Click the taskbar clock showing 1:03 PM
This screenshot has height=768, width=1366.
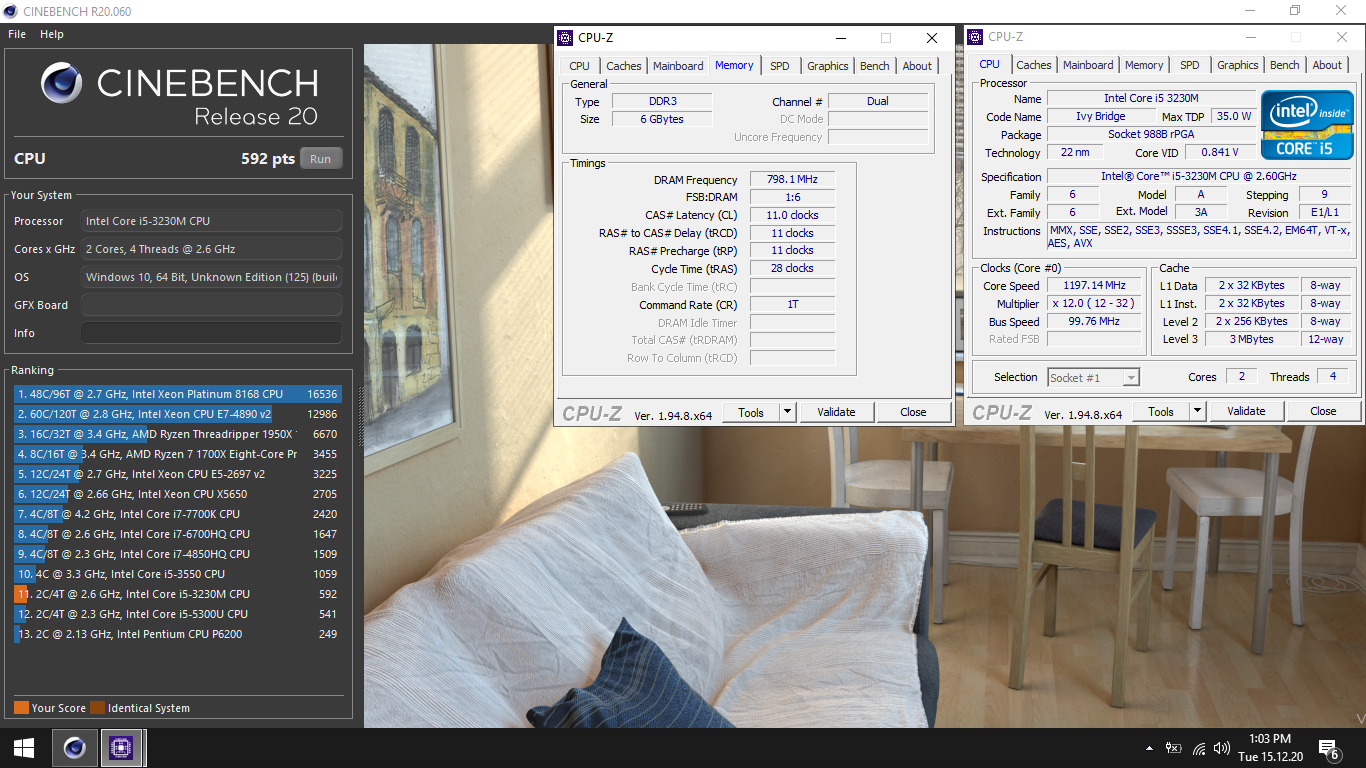tap(1270, 748)
